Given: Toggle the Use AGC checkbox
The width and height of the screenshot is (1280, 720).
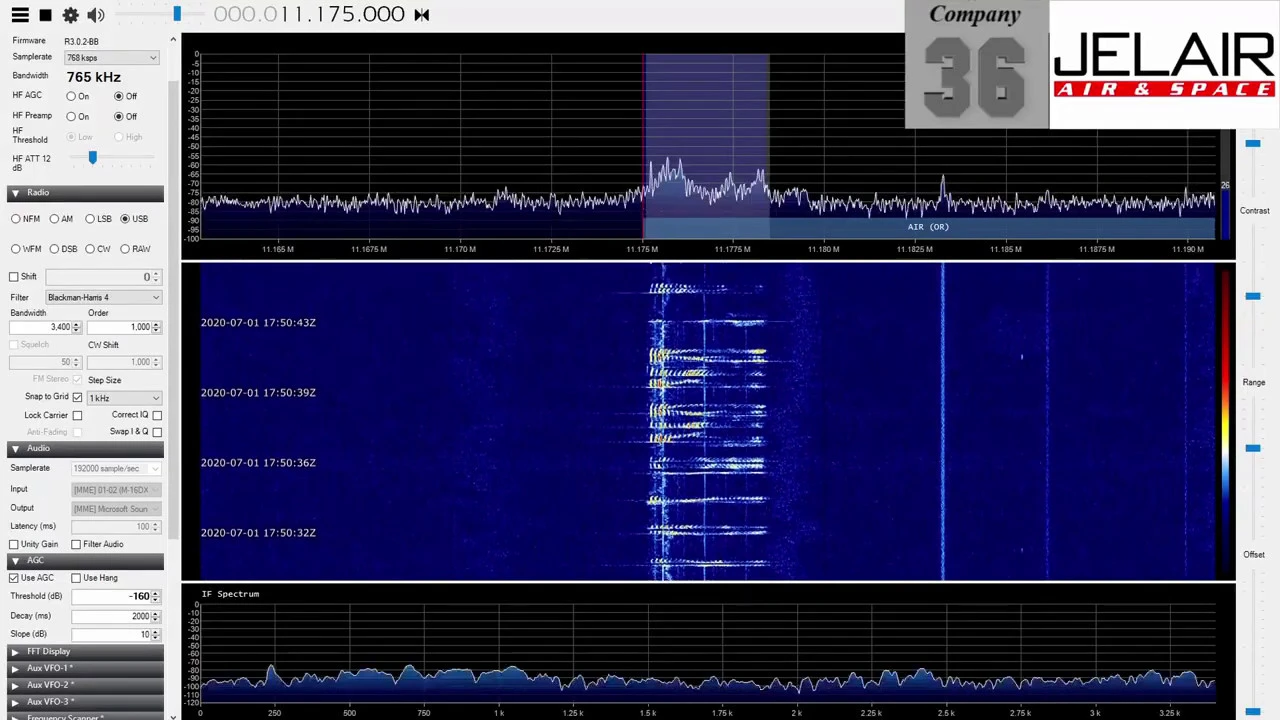Looking at the screenshot, I should [x=14, y=578].
